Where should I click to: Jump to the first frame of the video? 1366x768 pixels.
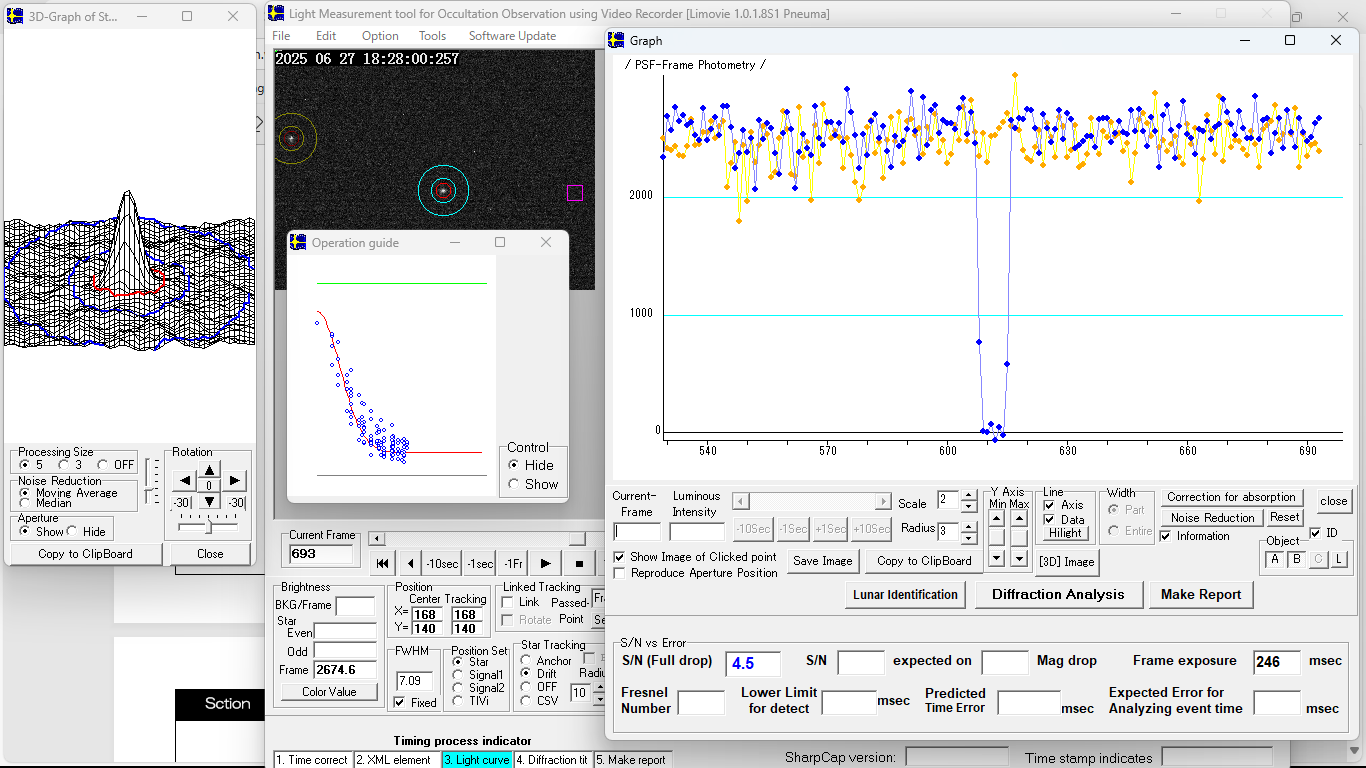tap(382, 564)
